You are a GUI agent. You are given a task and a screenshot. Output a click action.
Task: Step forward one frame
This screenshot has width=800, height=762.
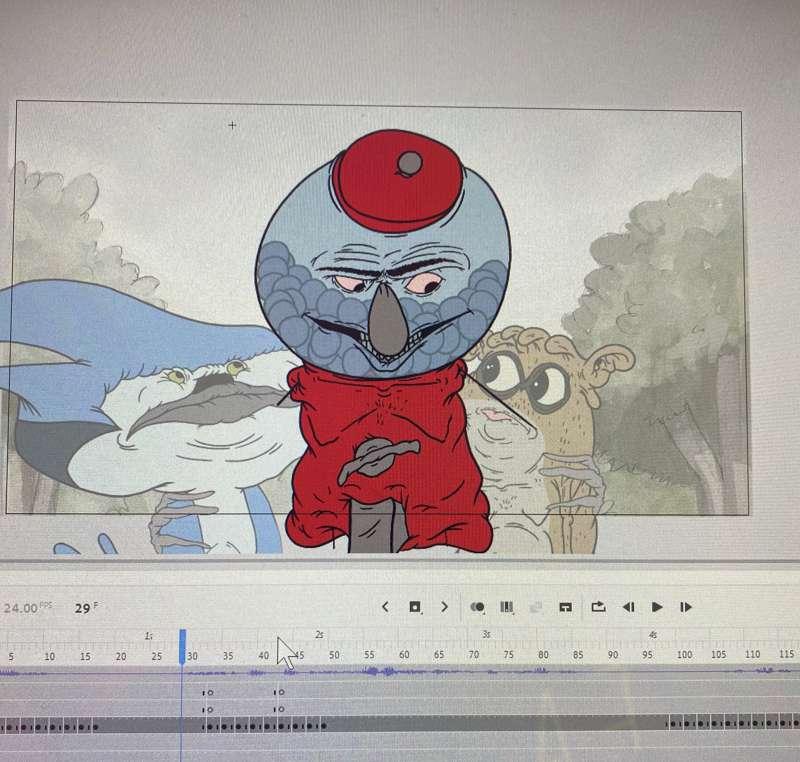click(686, 607)
